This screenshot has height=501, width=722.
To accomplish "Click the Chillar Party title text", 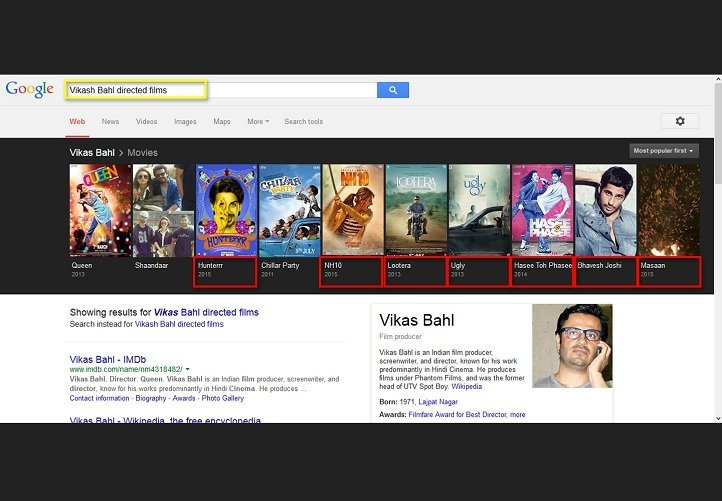I will [280, 266].
